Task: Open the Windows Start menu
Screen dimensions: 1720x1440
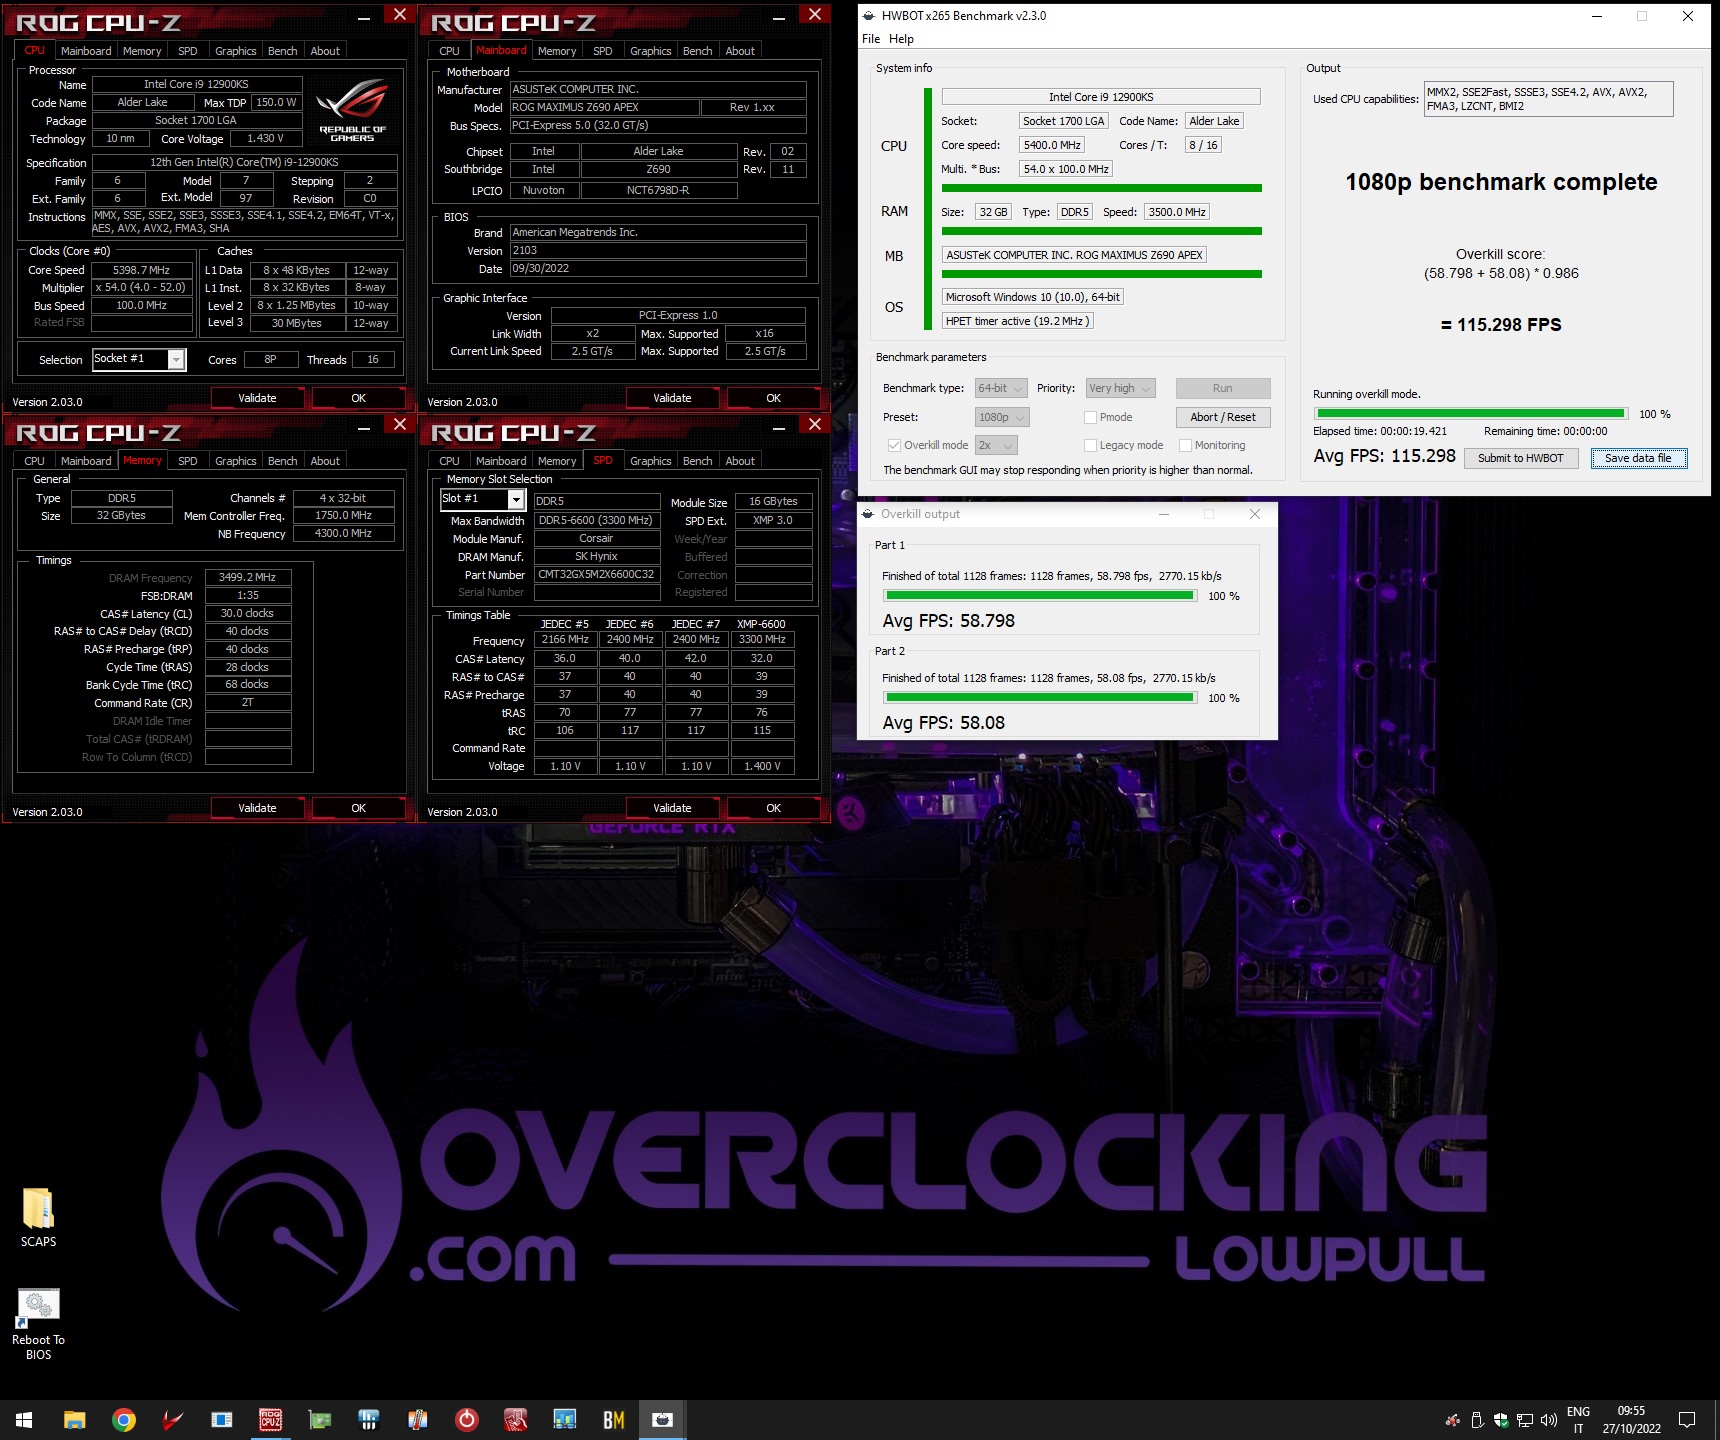Action: click(x=24, y=1419)
